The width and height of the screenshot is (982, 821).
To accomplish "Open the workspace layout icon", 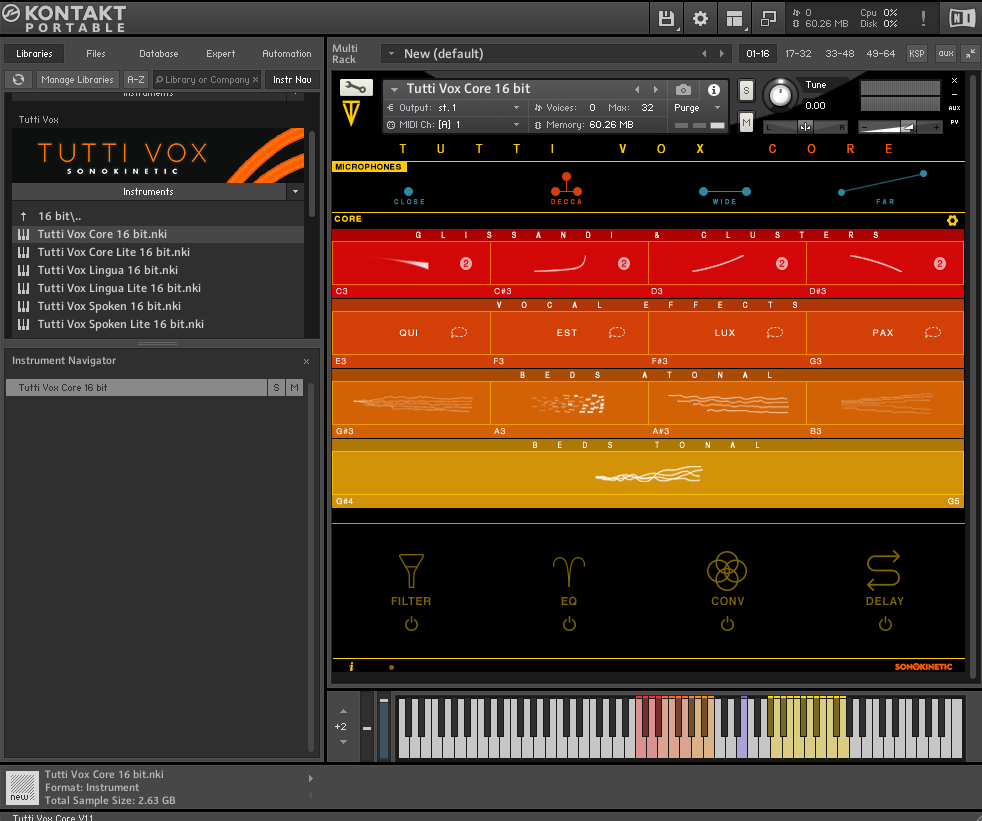I will click(x=735, y=19).
